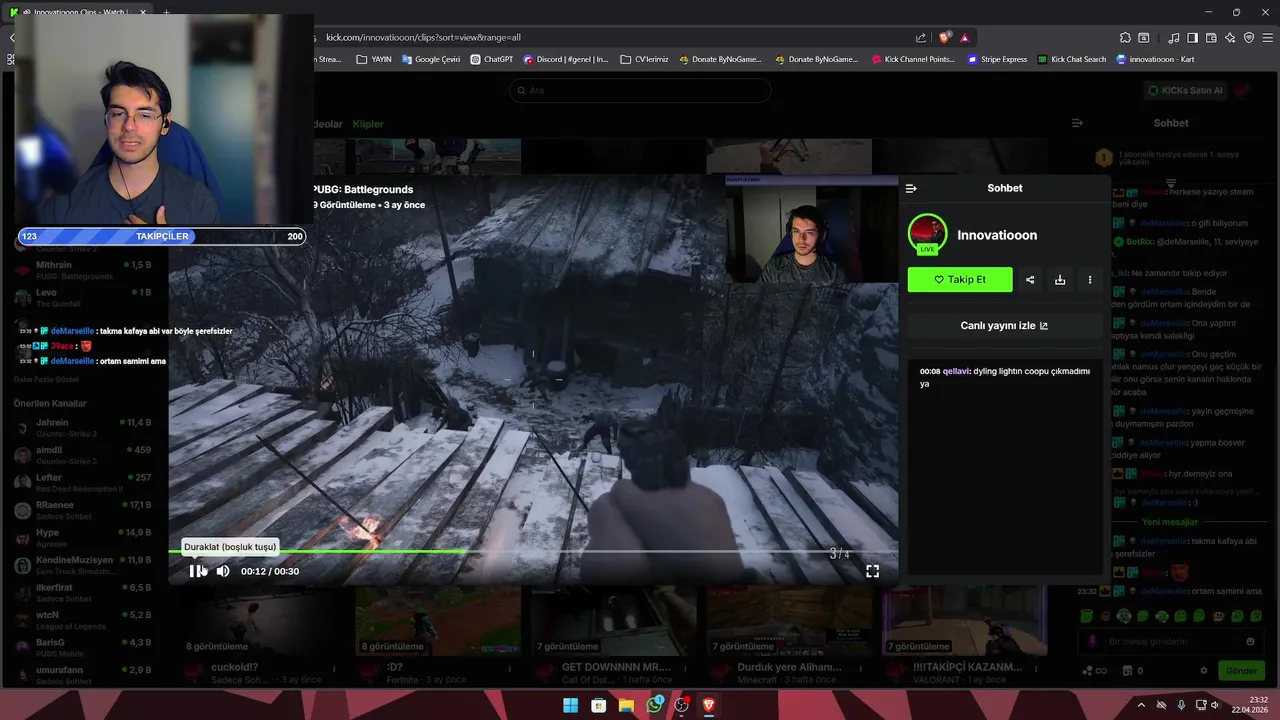Show hidden system tray icons chevron

point(1141,705)
